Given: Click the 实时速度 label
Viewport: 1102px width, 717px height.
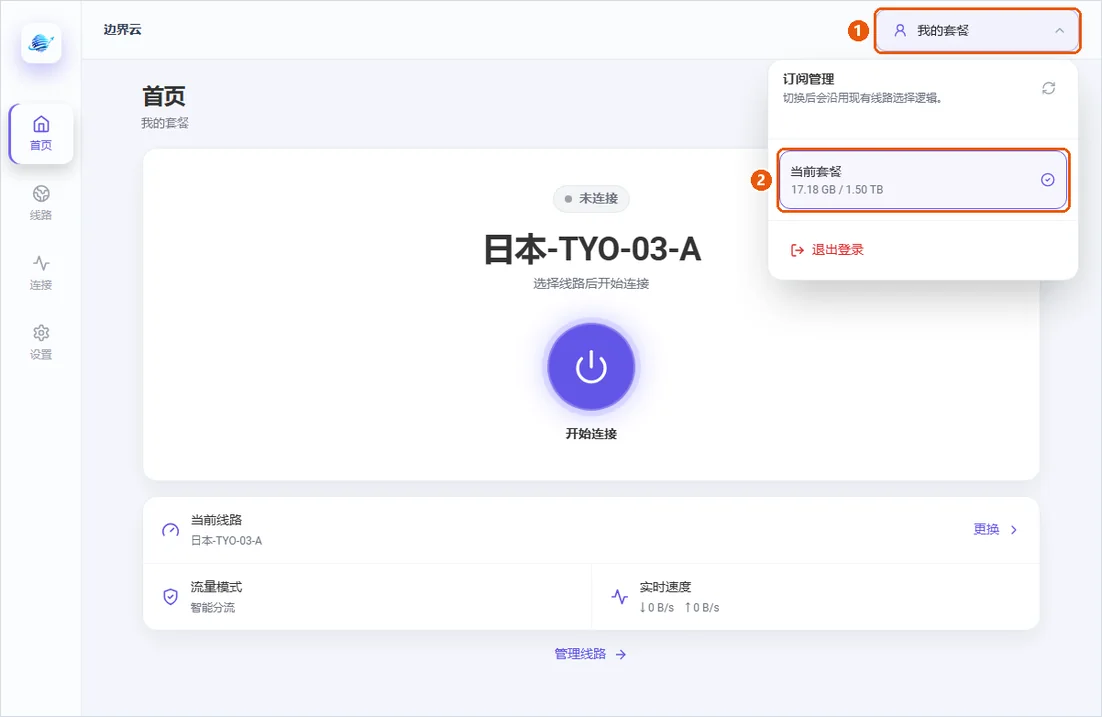Looking at the screenshot, I should point(666,587).
